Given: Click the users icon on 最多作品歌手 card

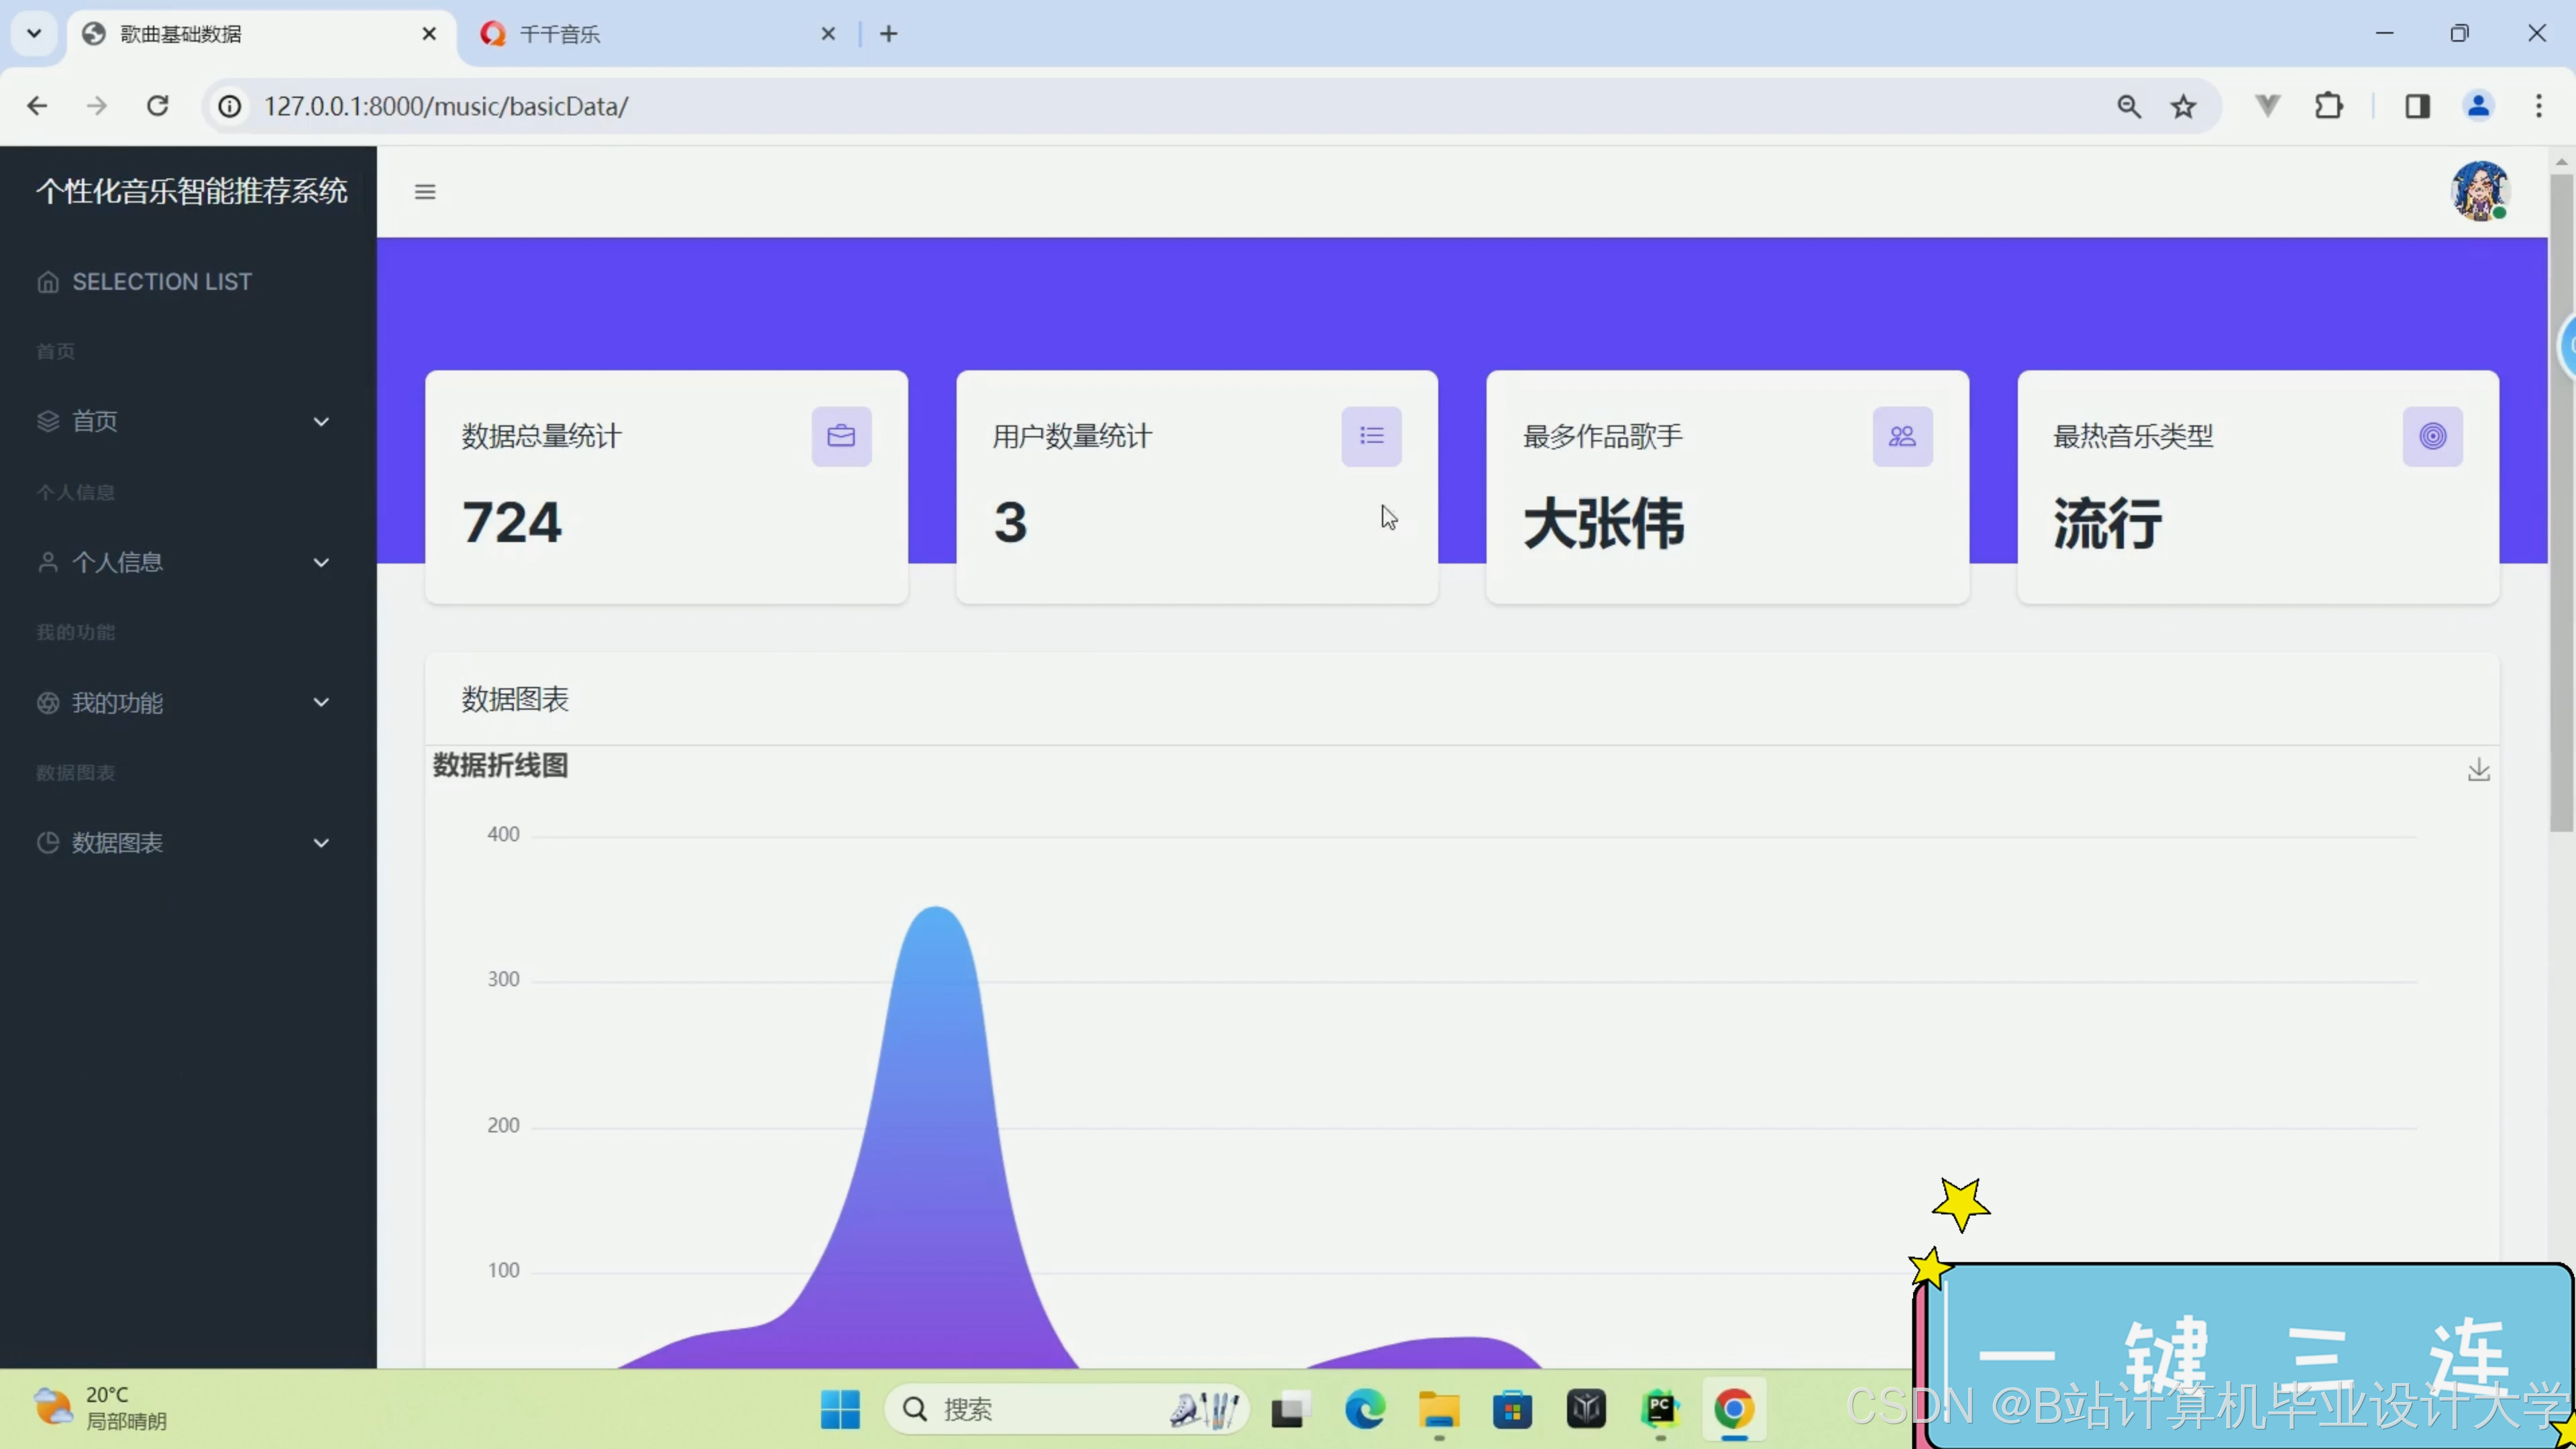Looking at the screenshot, I should (1902, 436).
